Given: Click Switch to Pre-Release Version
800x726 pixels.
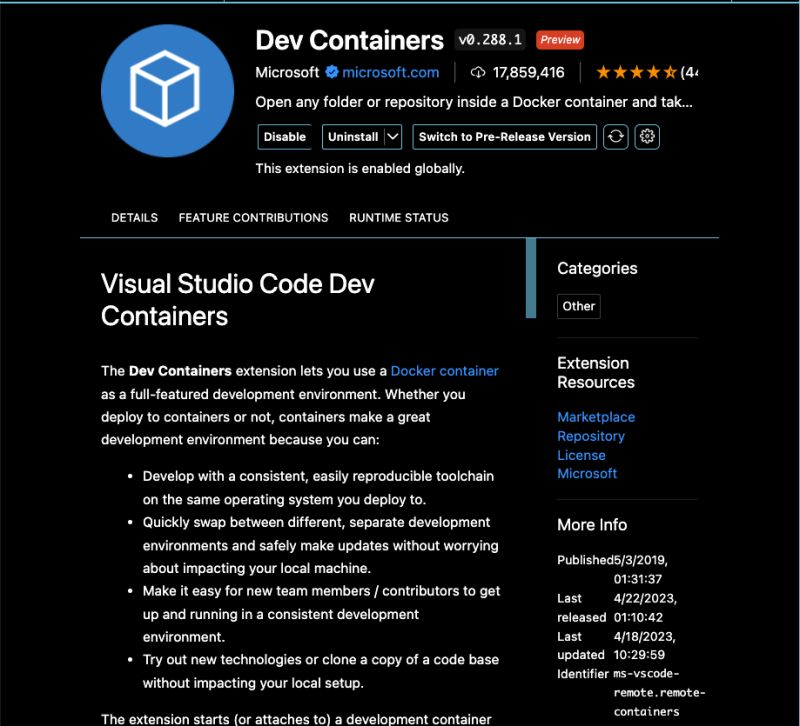Looking at the screenshot, I should coord(504,137).
